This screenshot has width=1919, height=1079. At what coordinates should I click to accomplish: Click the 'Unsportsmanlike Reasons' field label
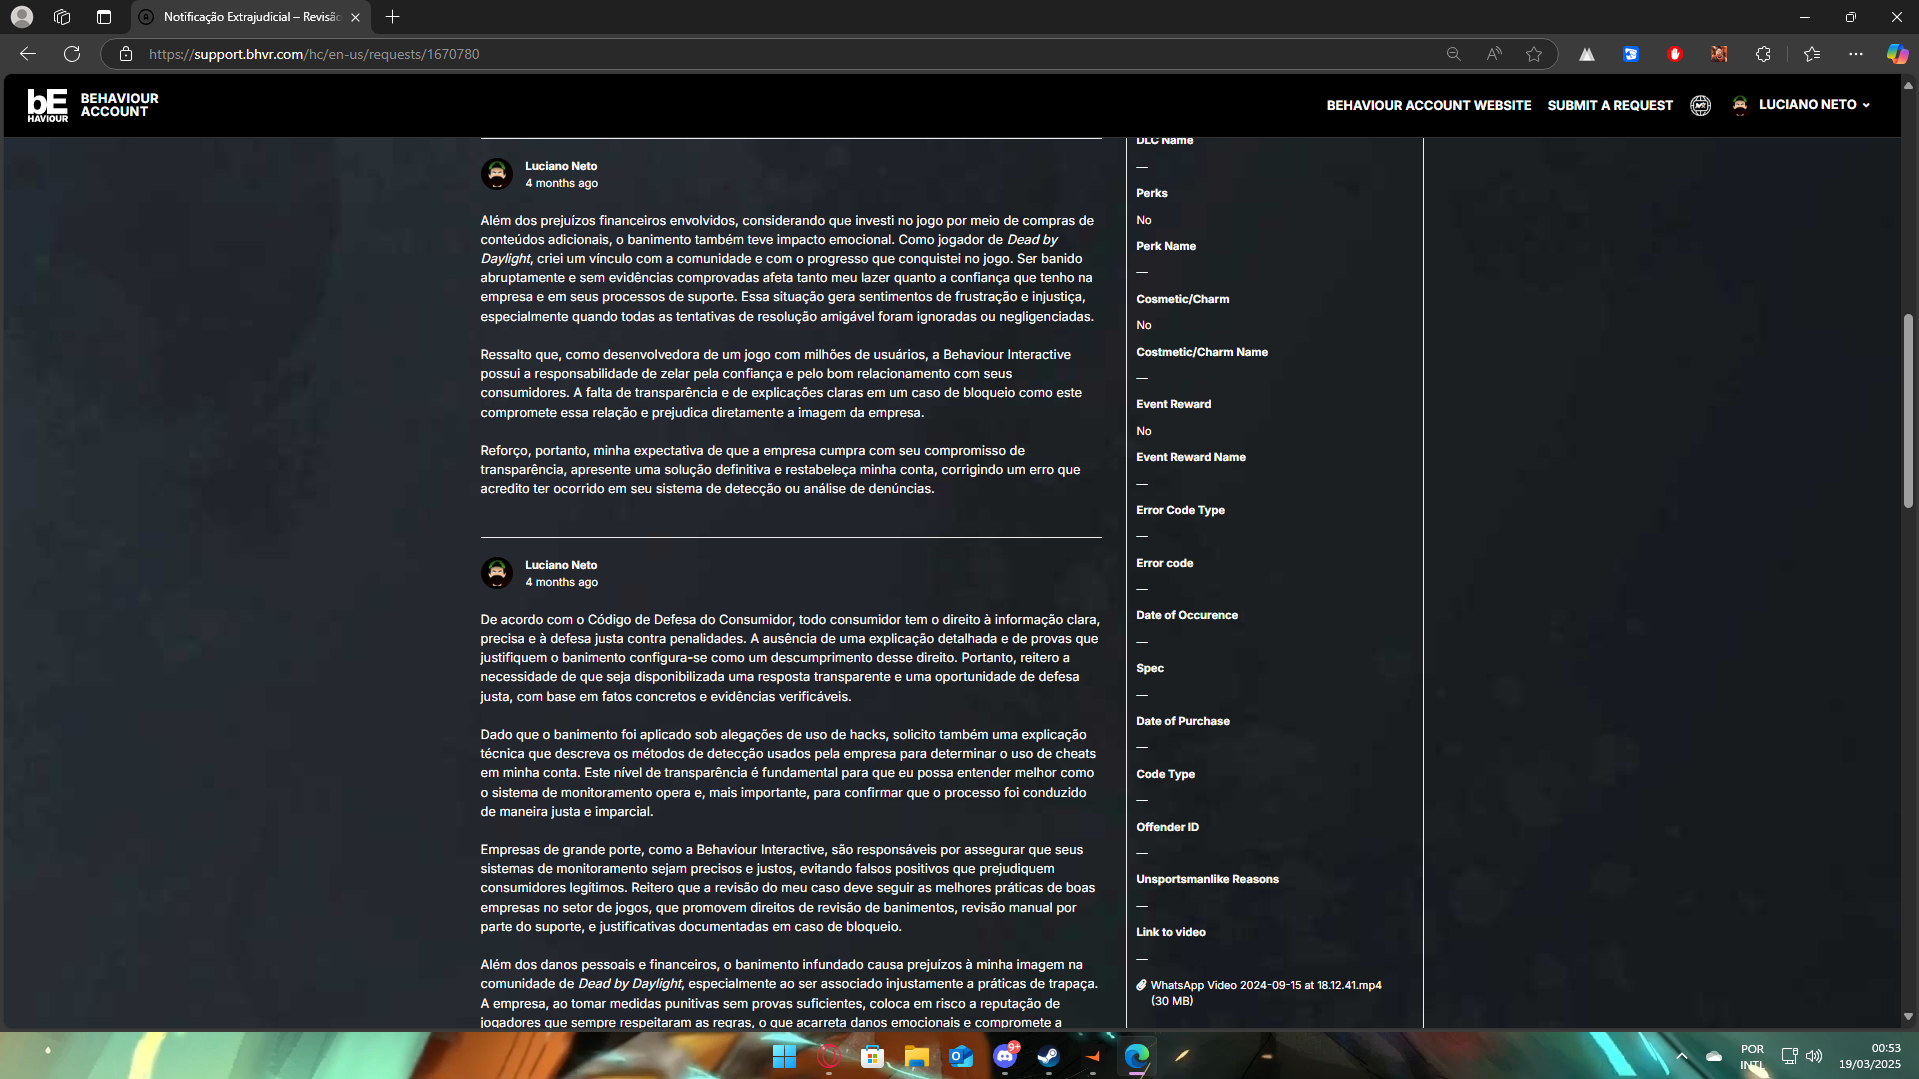coord(1207,879)
